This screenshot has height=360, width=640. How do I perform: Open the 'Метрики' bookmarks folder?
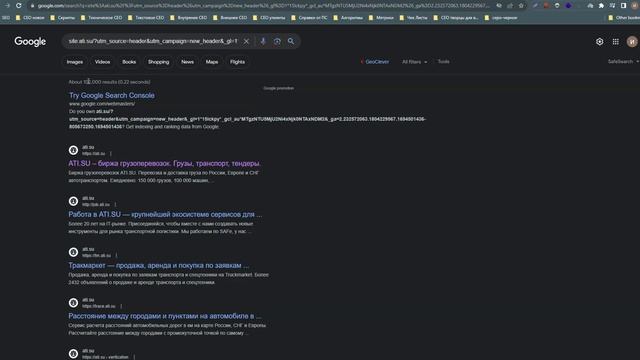[381, 18]
